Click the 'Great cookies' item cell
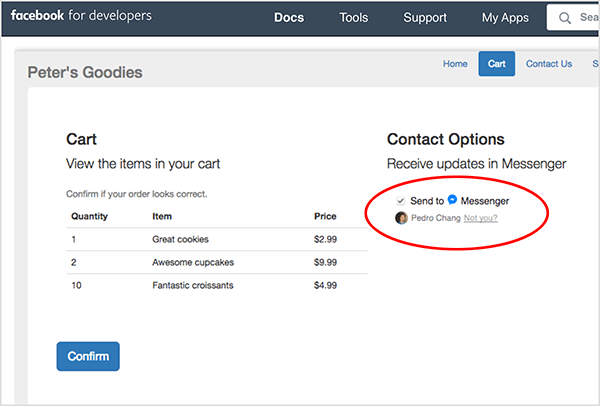Screen dimensions: 600x406 coord(180,239)
